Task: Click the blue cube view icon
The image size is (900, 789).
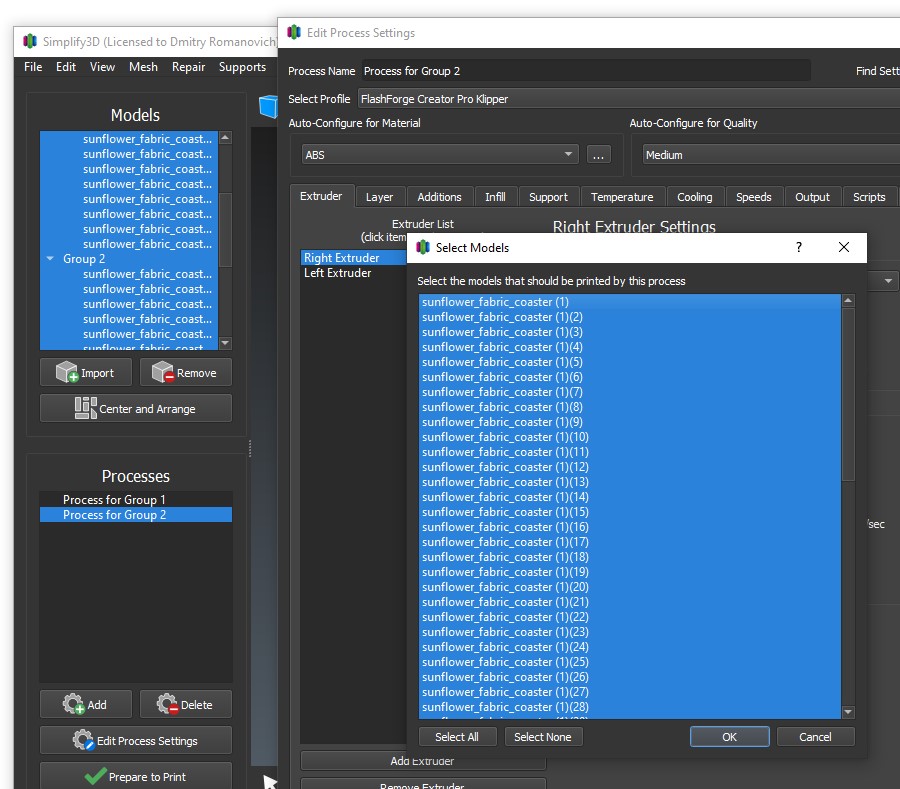Action: (x=269, y=107)
